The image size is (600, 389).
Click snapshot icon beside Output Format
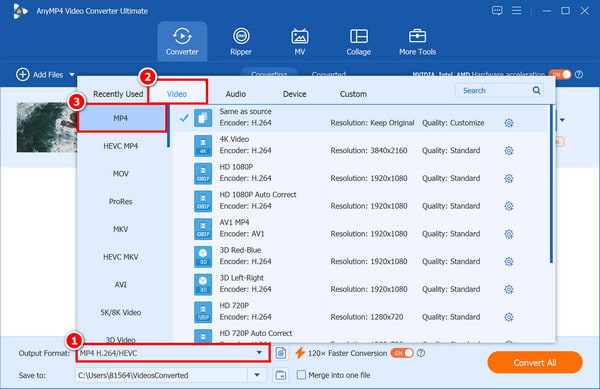coord(281,353)
